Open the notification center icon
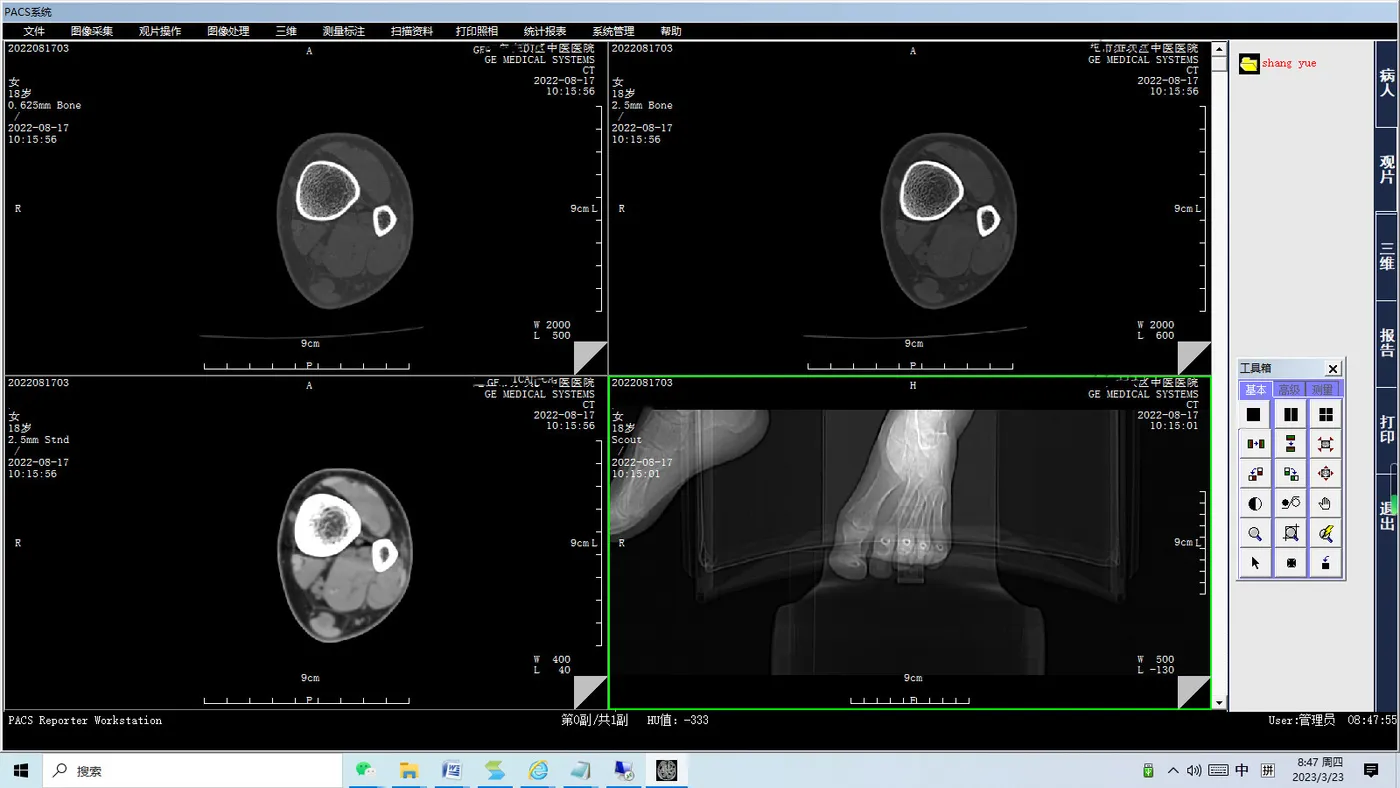This screenshot has width=1400, height=788. tap(1371, 771)
